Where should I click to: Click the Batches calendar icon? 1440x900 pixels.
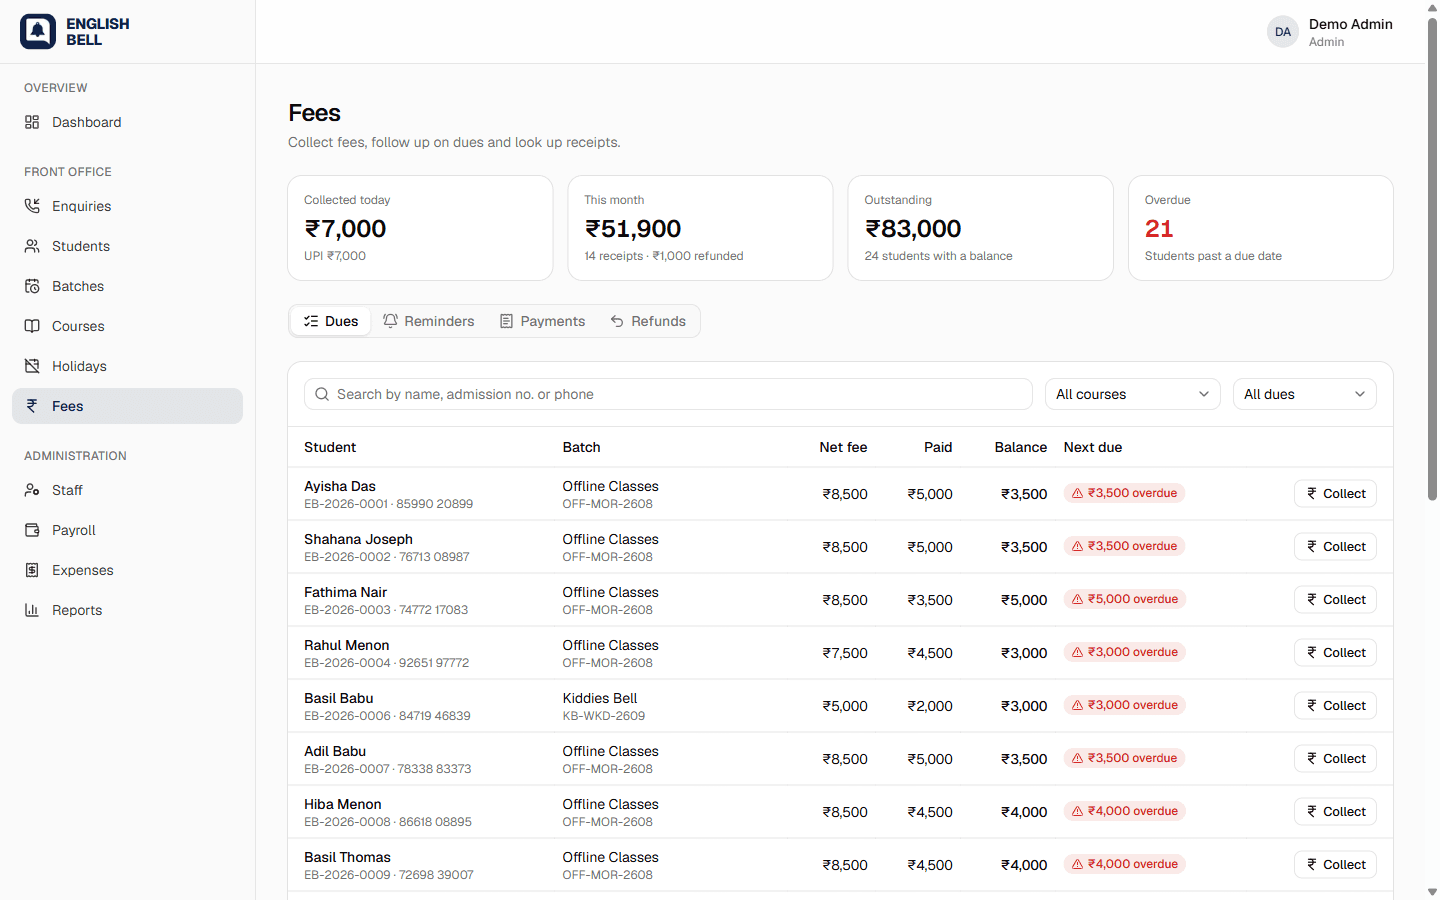click(32, 286)
